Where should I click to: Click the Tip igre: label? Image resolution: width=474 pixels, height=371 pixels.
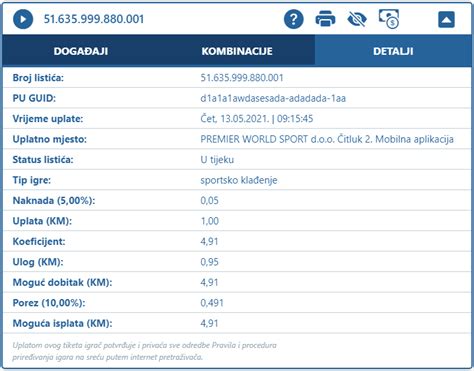click(32, 180)
